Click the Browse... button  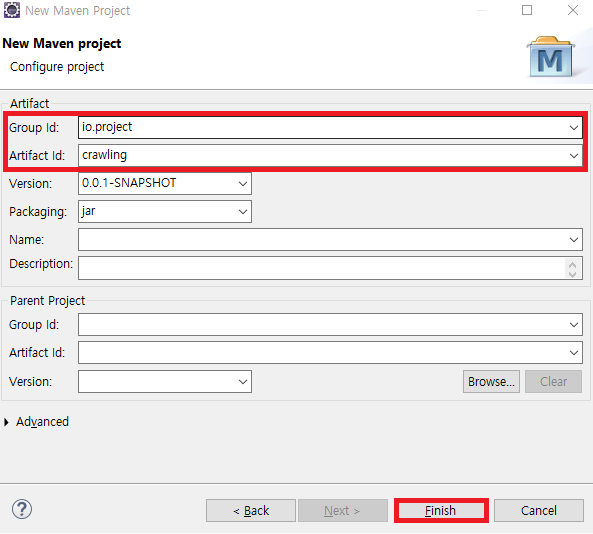tap(491, 382)
